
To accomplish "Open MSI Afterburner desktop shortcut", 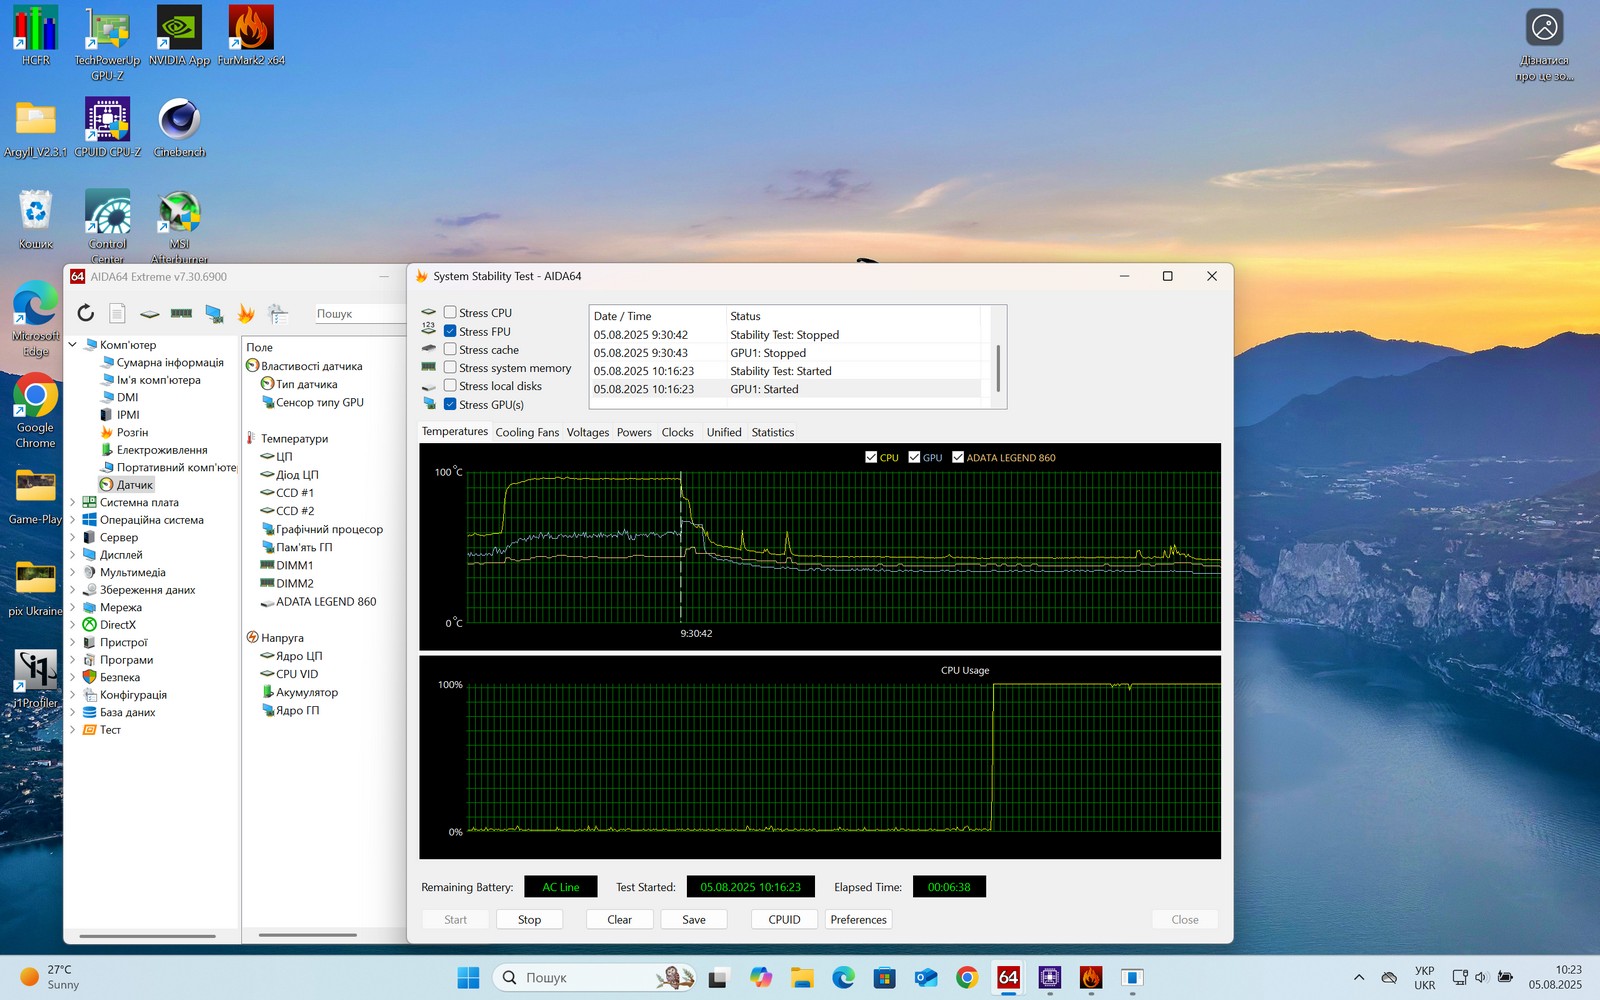I will click(180, 226).
